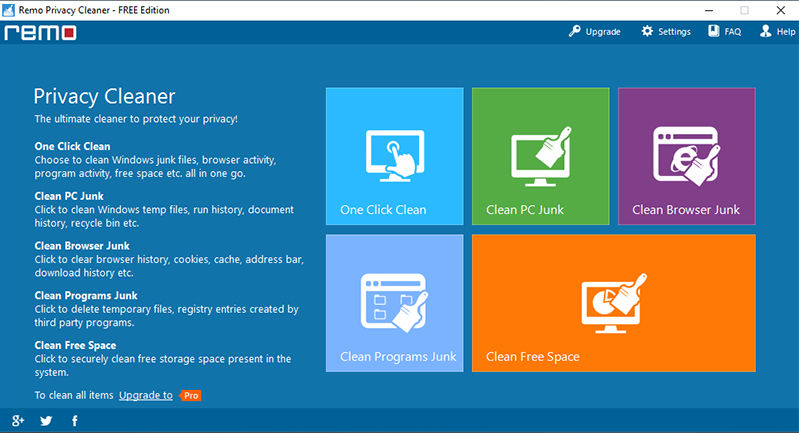Screen dimensions: 799x433
Task: Follow the Upgrade to link
Action: 146,395
